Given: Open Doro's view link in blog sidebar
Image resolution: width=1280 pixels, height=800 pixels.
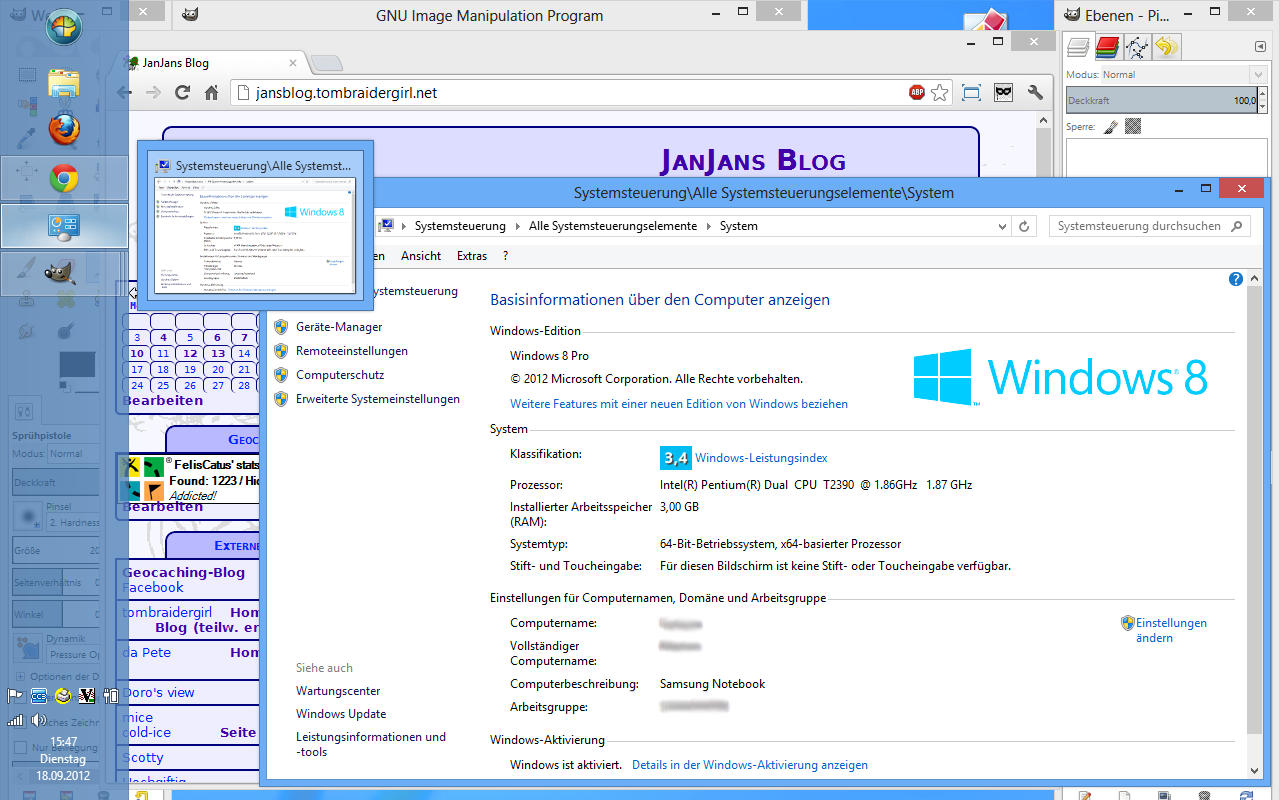Looking at the screenshot, I should click(x=159, y=692).
